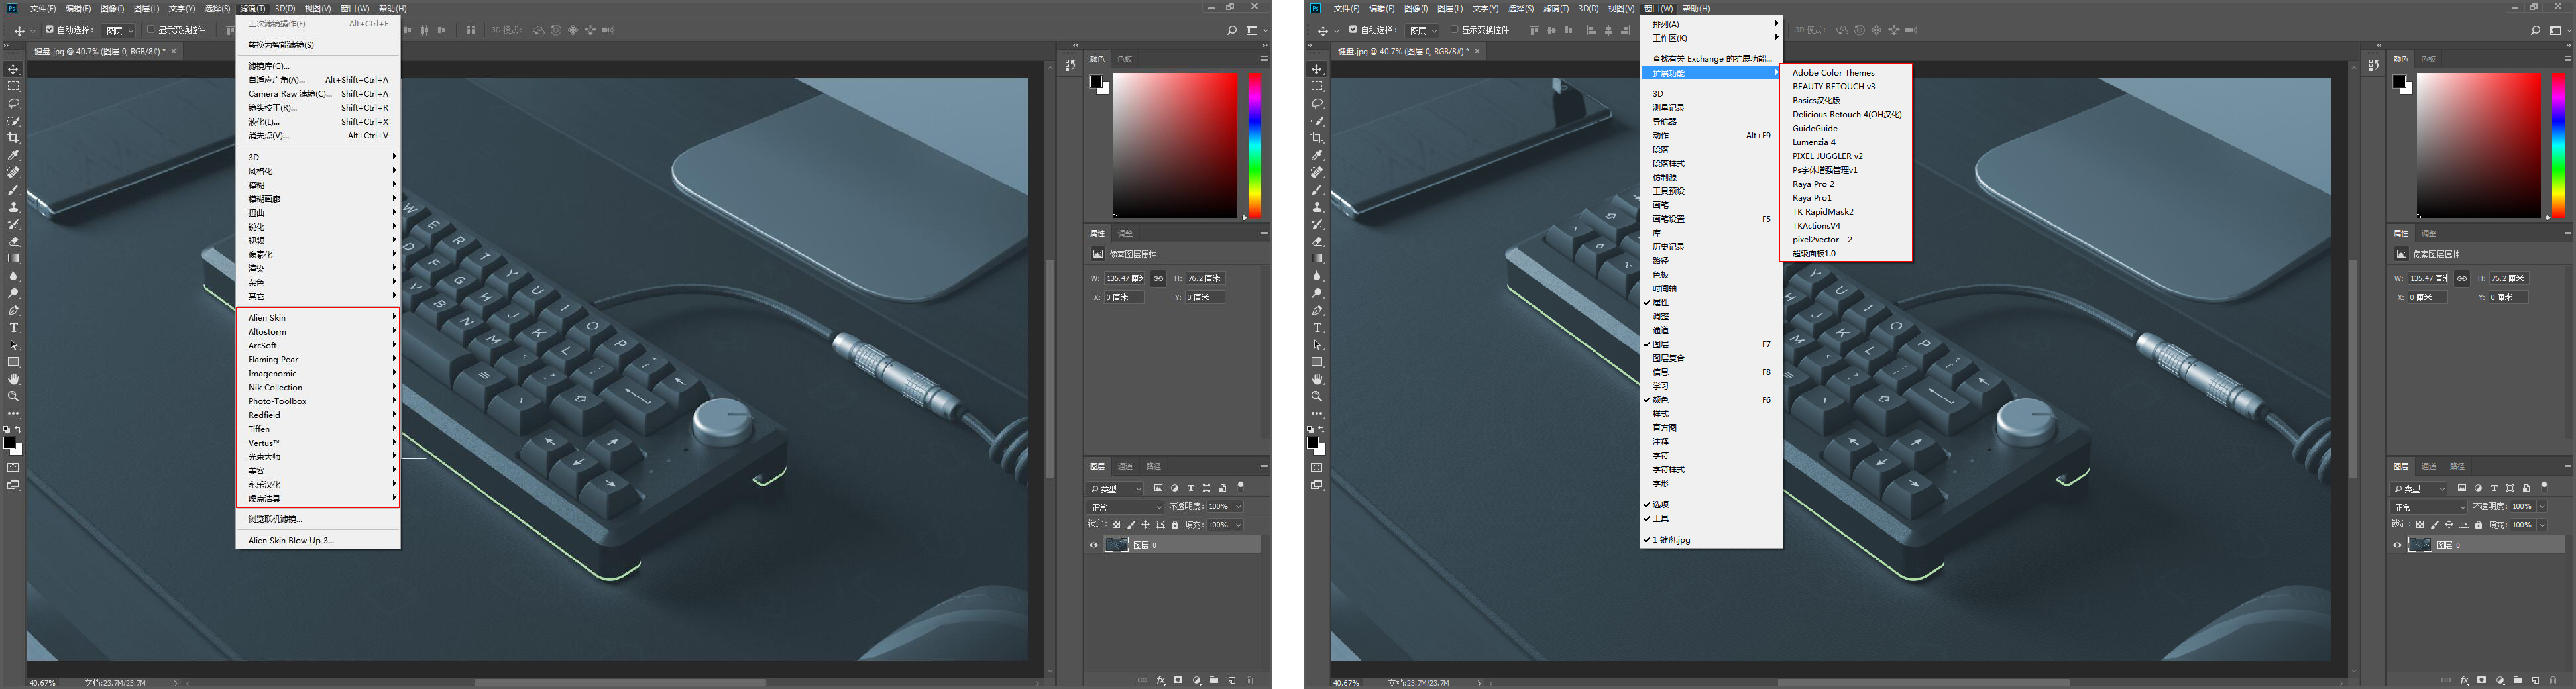
Task: Click the Delete layer trash icon
Action: tap(1250, 680)
